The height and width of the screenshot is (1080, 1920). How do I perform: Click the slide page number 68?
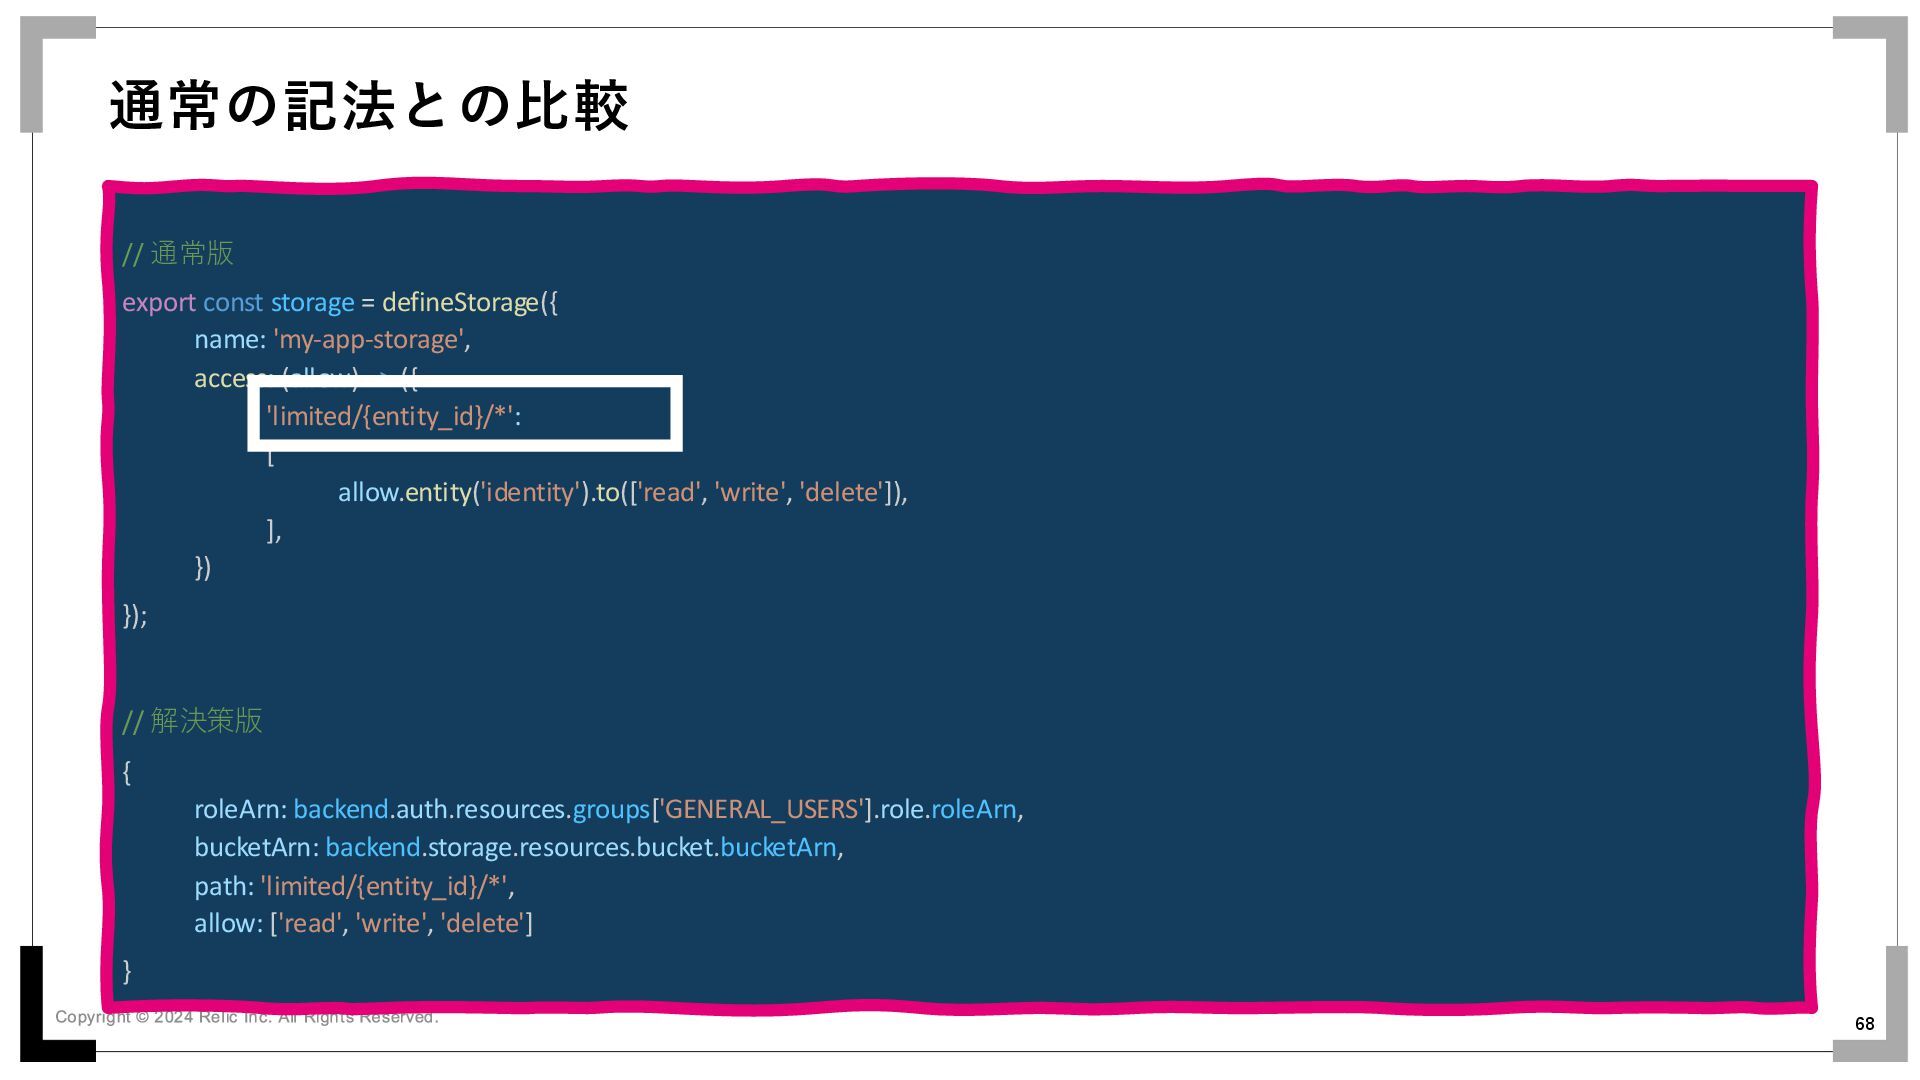pos(1864,1023)
